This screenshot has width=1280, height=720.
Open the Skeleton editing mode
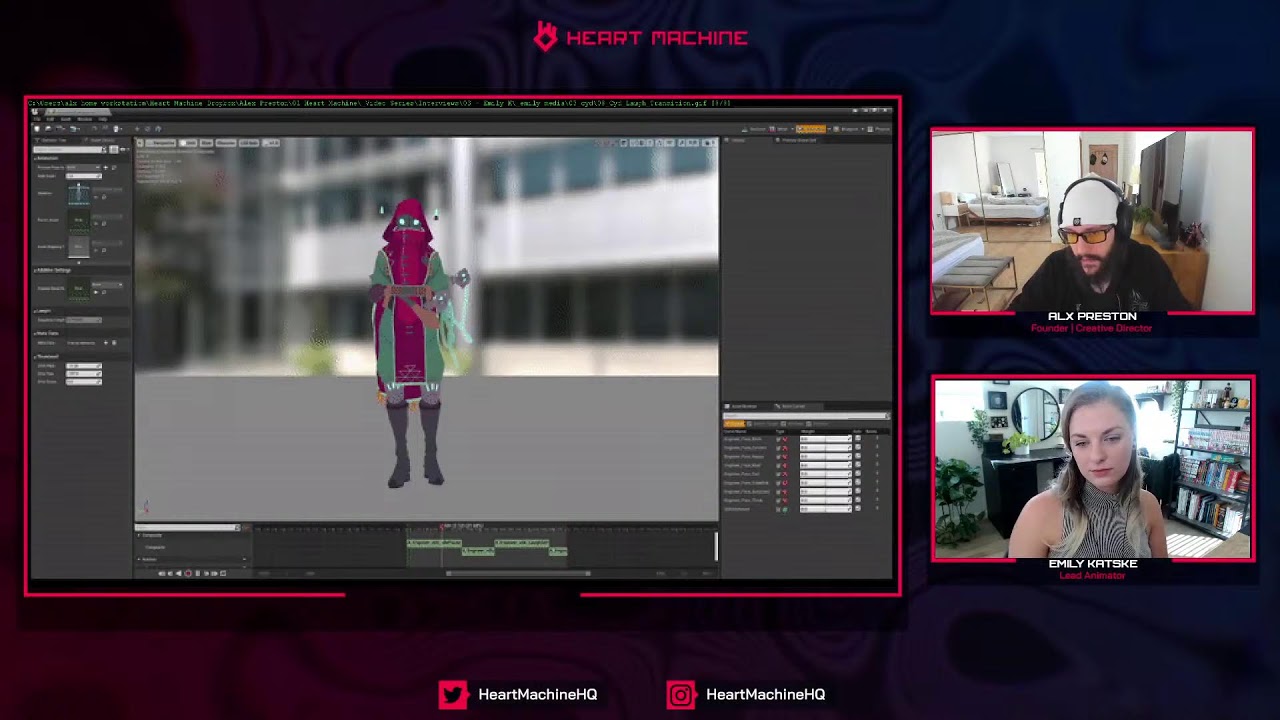click(754, 129)
